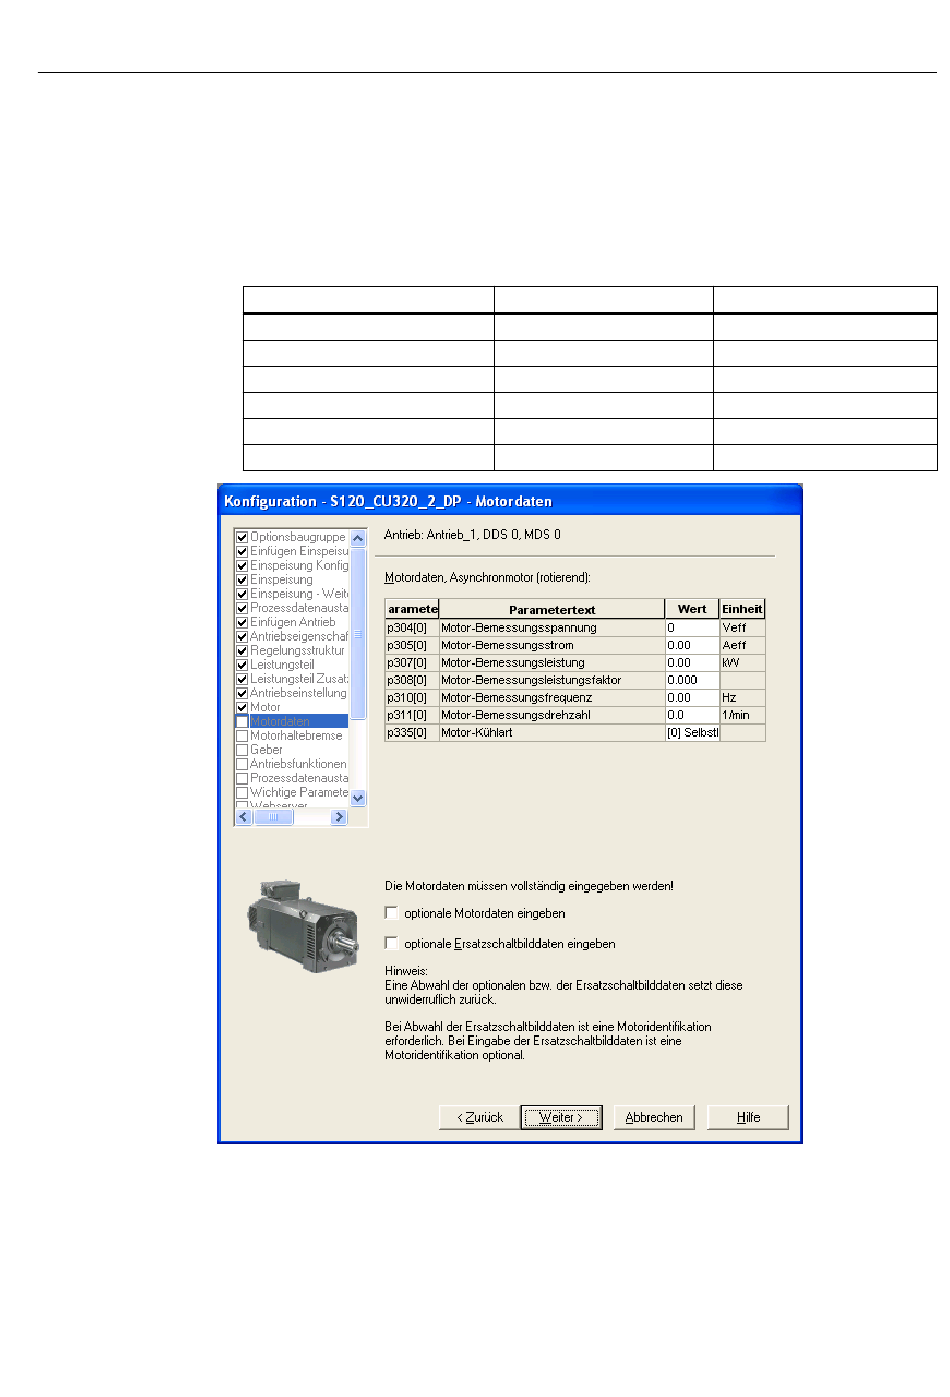Select Prozessdatenaustausch step below Antriebsfunktionen

(x=299, y=778)
